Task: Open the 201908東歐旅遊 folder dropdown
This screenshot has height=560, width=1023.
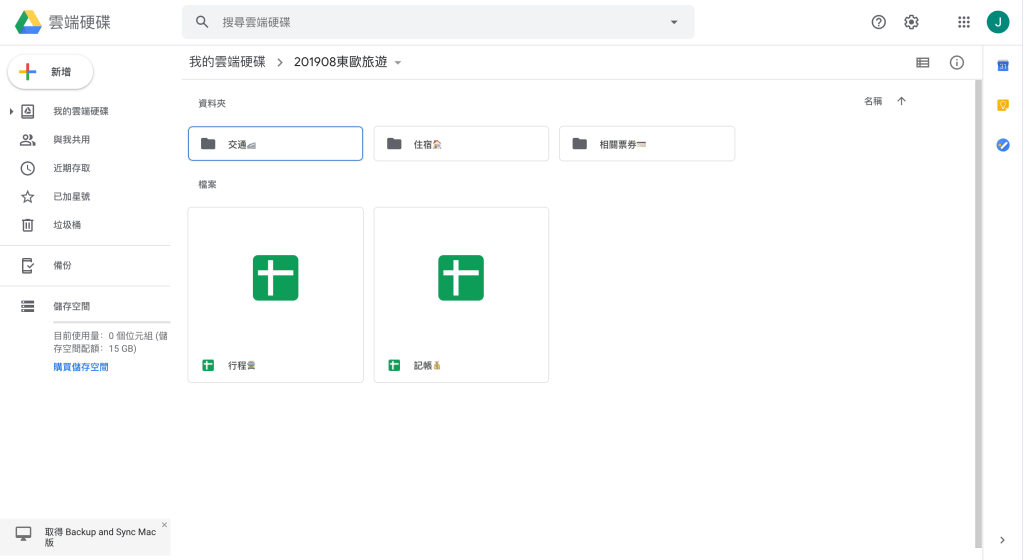Action: [x=398, y=63]
